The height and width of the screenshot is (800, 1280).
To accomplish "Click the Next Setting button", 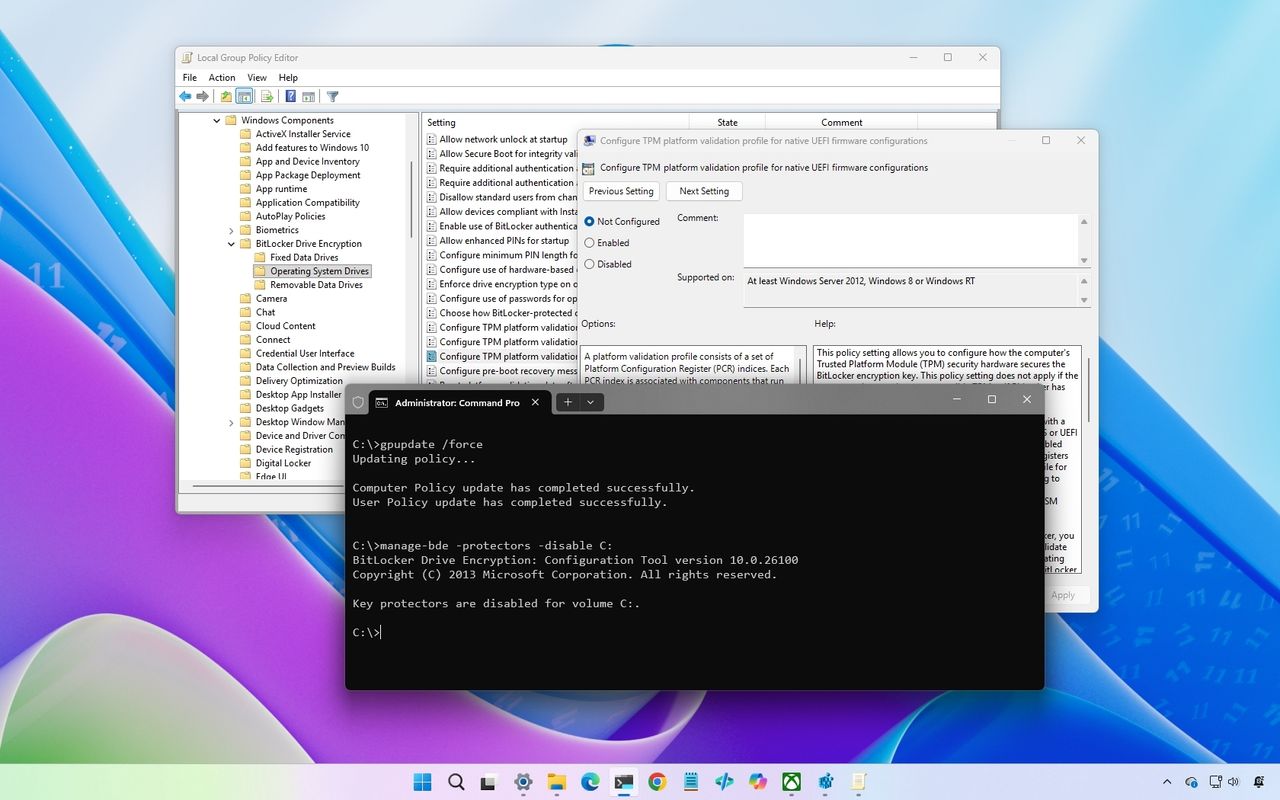I will tap(704, 190).
